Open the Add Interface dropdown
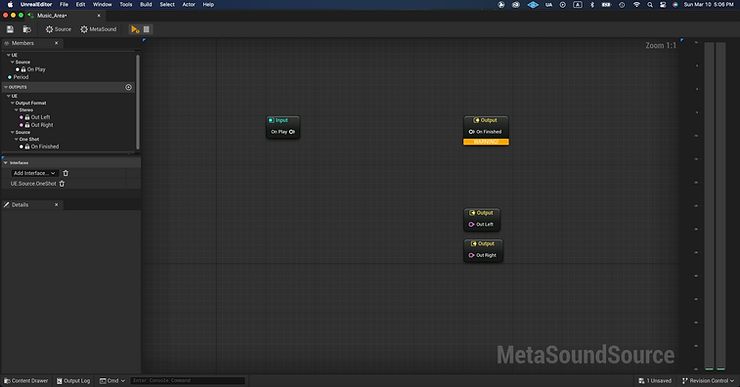This screenshot has height=387, width=740. coord(34,173)
